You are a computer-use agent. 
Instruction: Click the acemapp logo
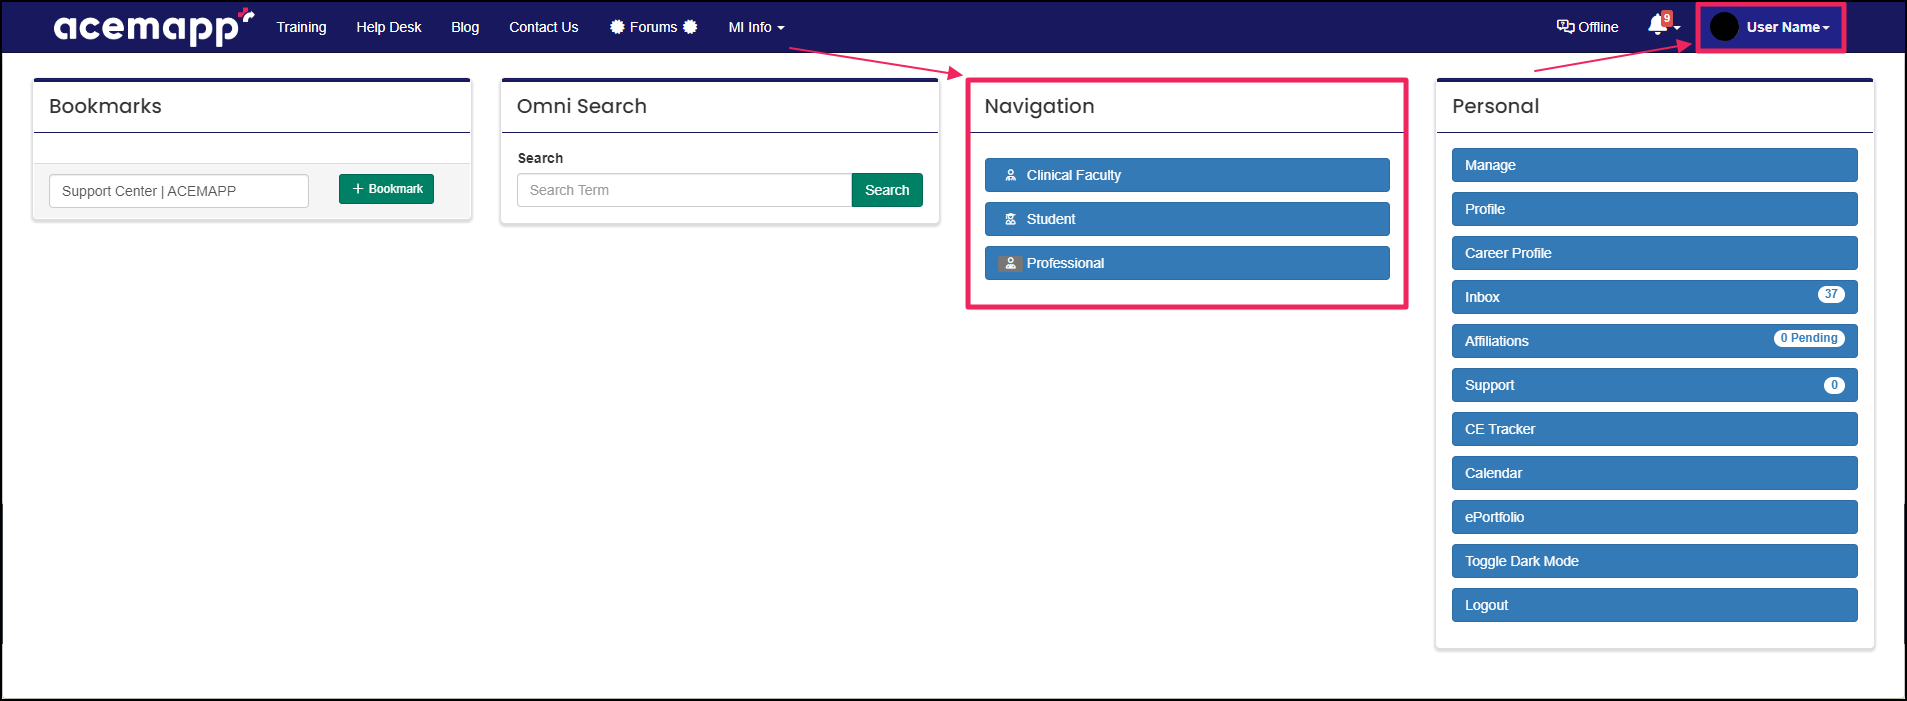153,27
